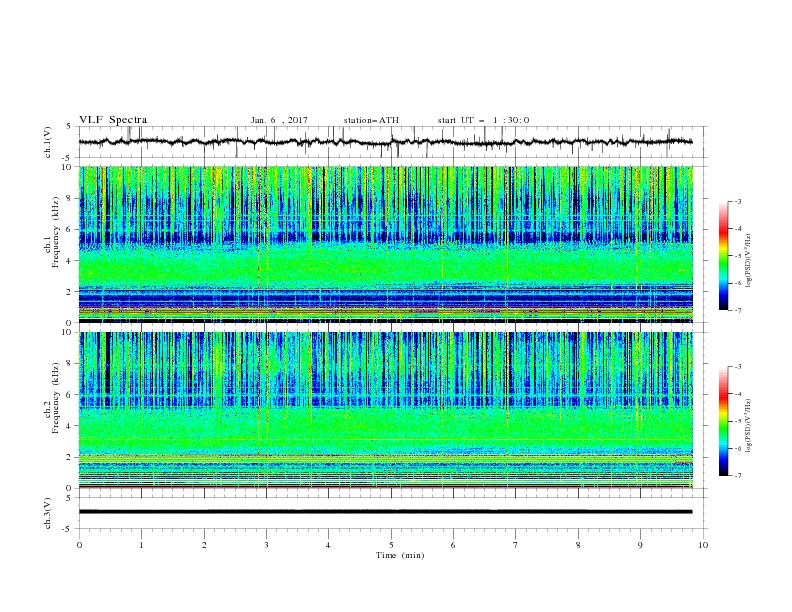Click the "ch.3(V)" waveform axis label

click(x=47, y=513)
